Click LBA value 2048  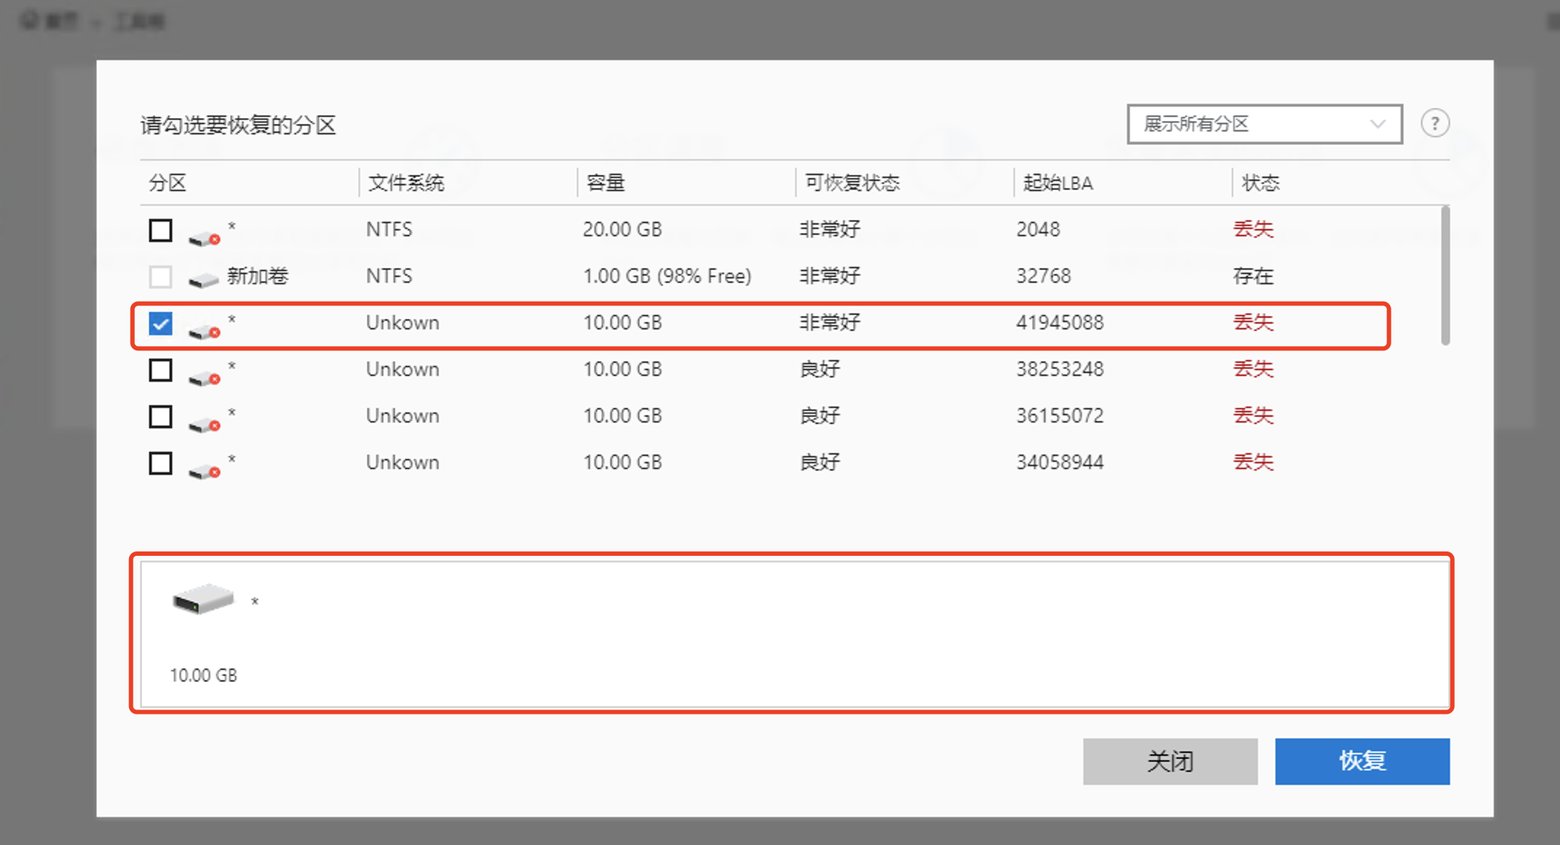[x=1038, y=229]
